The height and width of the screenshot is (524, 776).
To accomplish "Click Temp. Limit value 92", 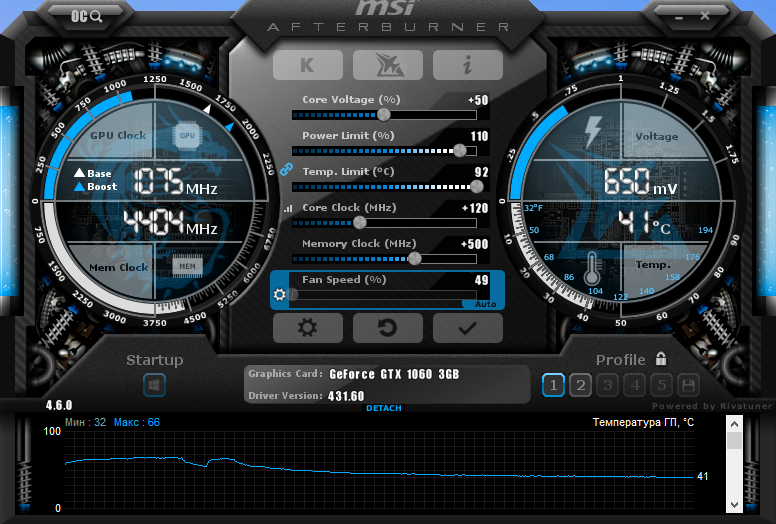I will tap(482, 172).
